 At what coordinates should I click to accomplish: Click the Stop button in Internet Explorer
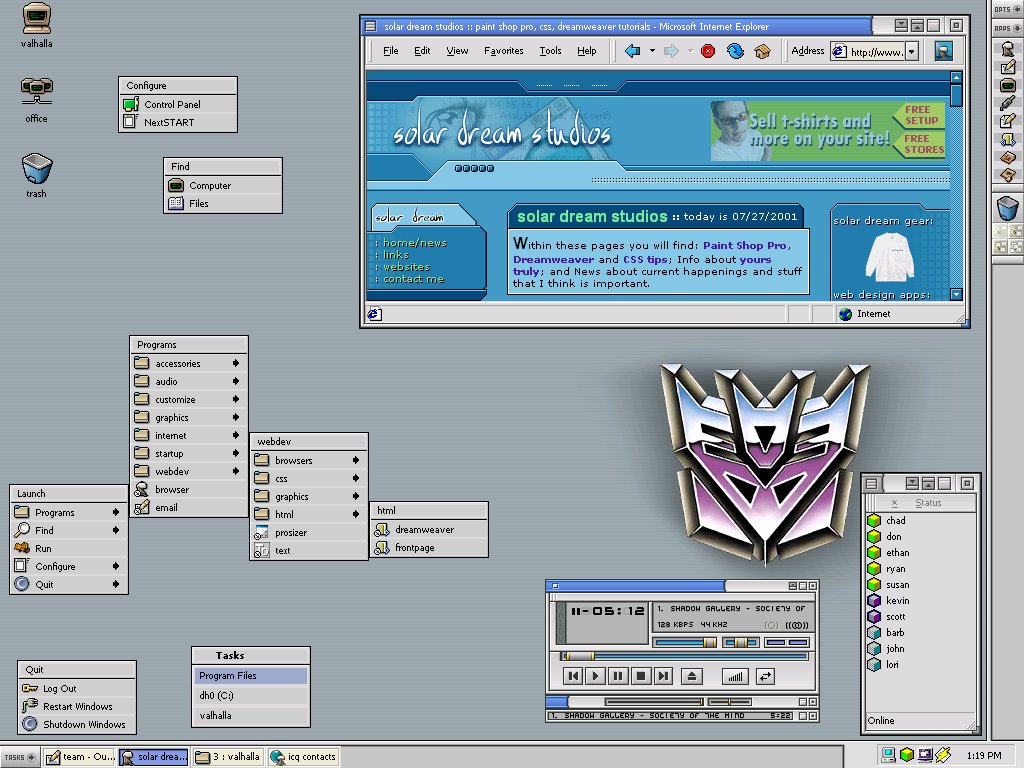click(x=708, y=51)
